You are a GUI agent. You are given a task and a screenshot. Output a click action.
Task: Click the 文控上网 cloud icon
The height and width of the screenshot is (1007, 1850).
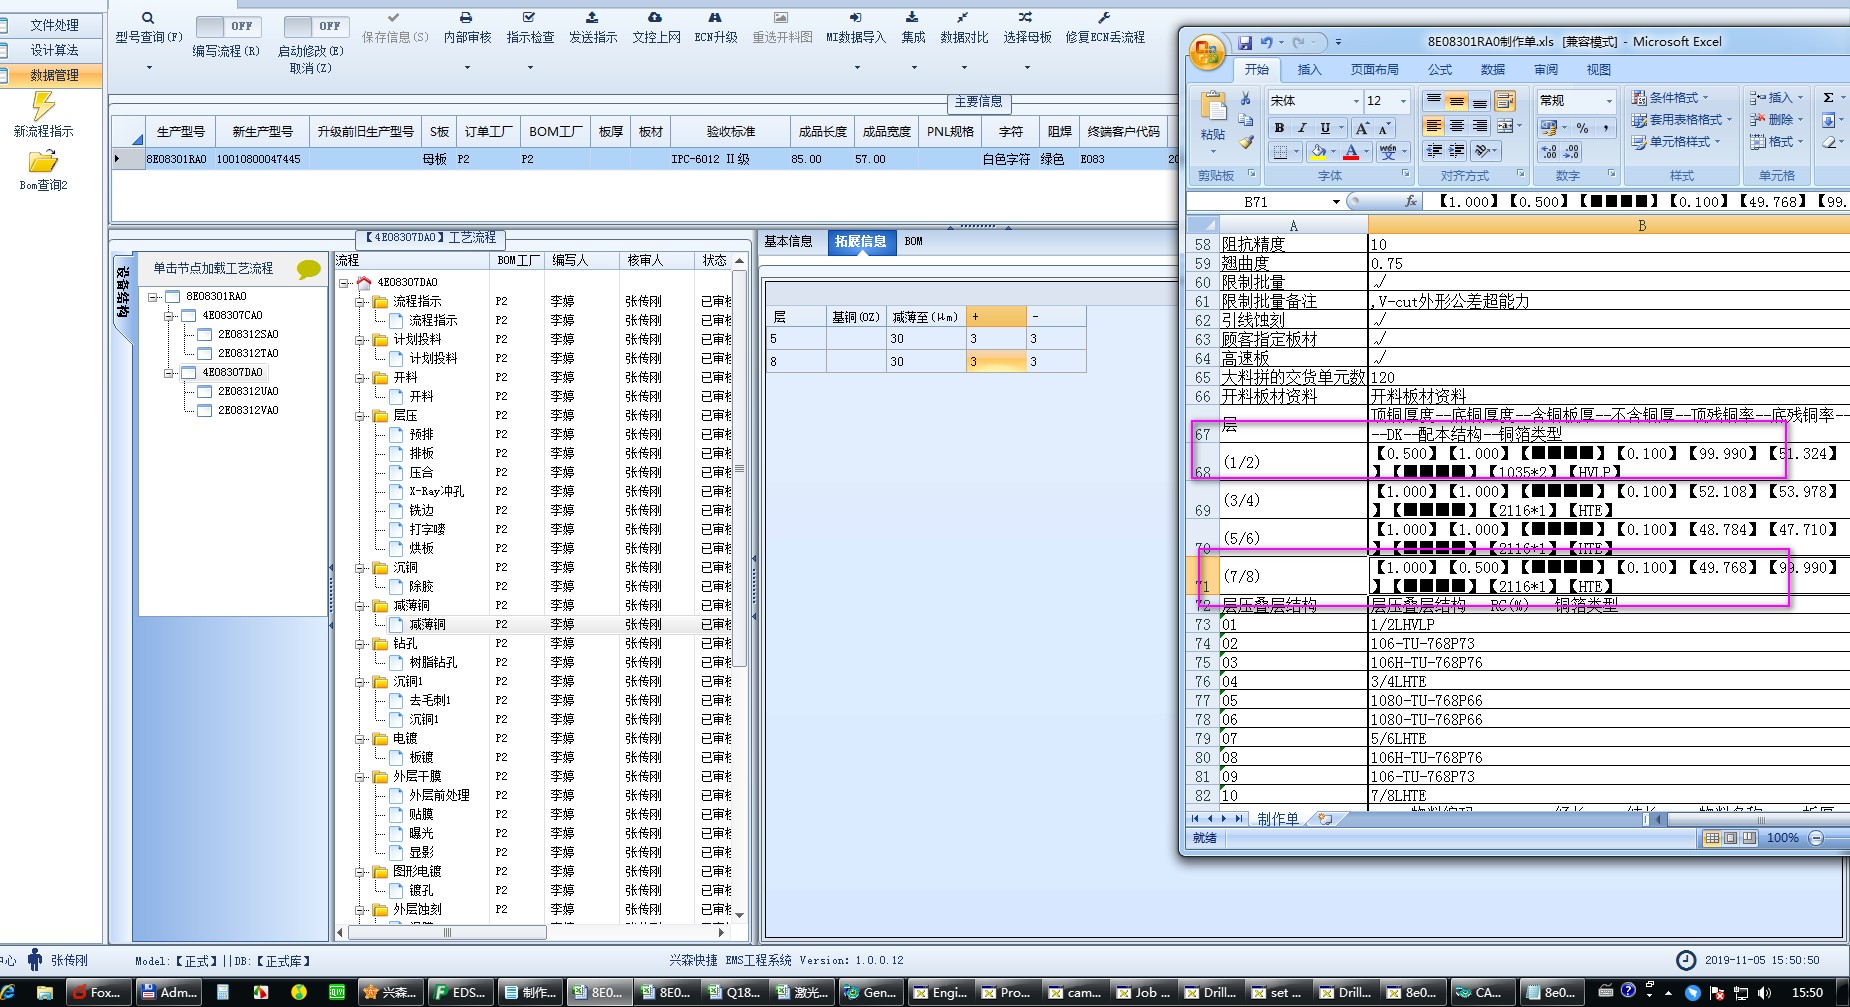(655, 17)
